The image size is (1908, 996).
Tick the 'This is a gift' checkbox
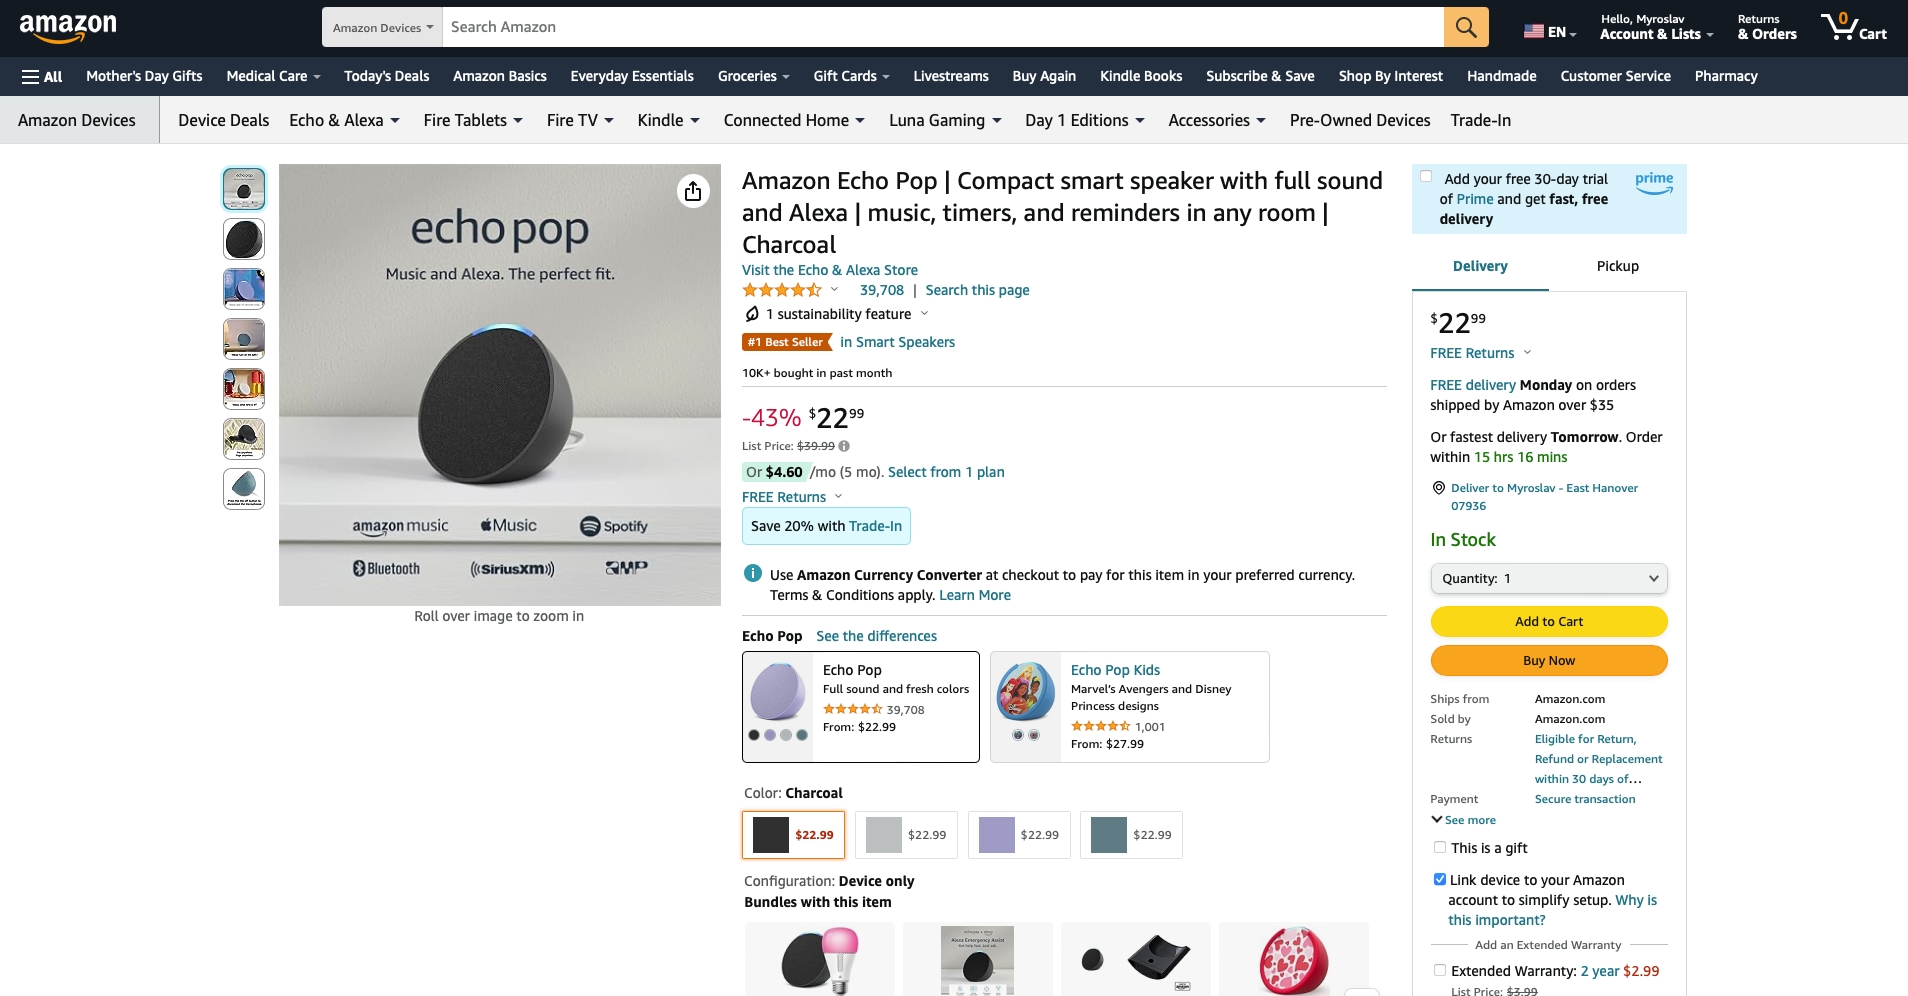pyautogui.click(x=1440, y=847)
